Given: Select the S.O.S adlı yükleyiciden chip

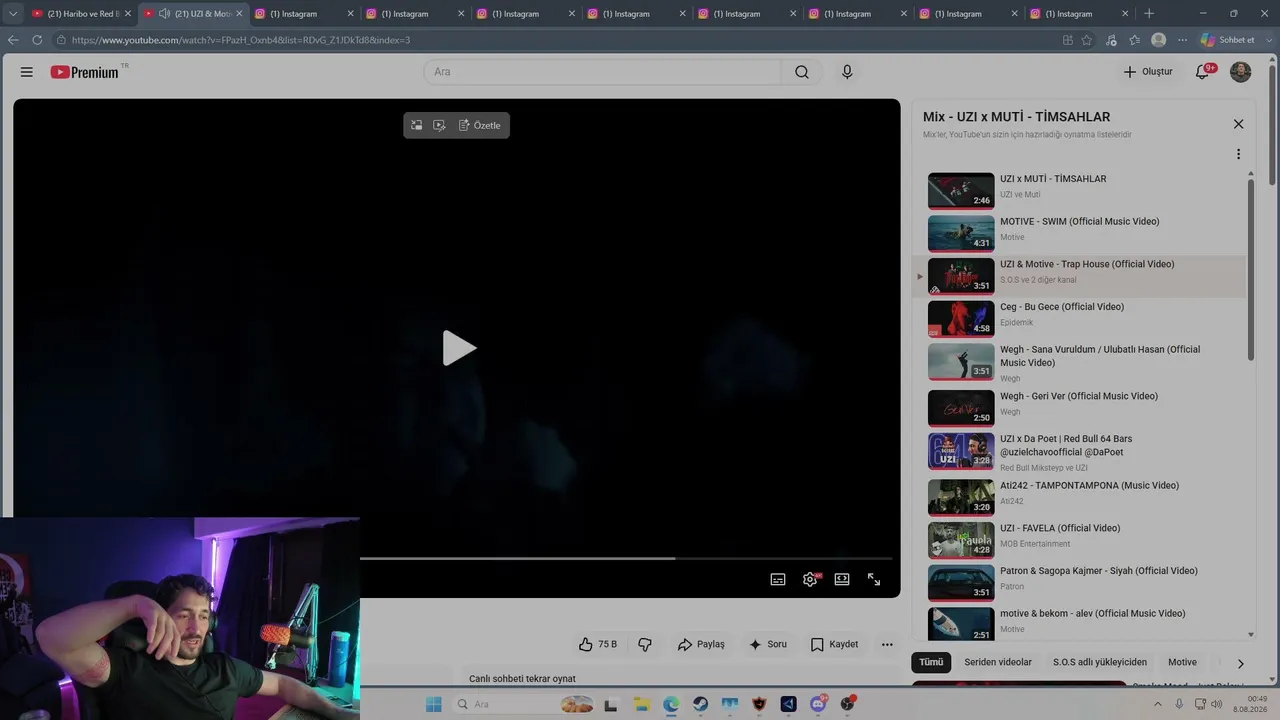Looking at the screenshot, I should [1100, 662].
